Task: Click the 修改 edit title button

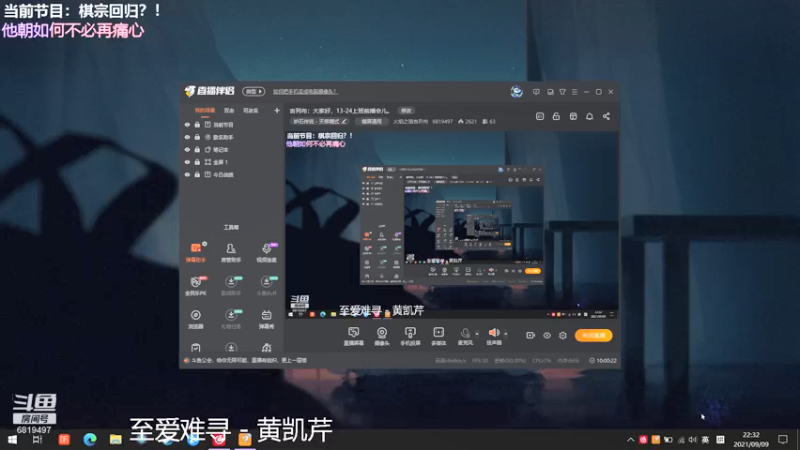Action: (406, 110)
